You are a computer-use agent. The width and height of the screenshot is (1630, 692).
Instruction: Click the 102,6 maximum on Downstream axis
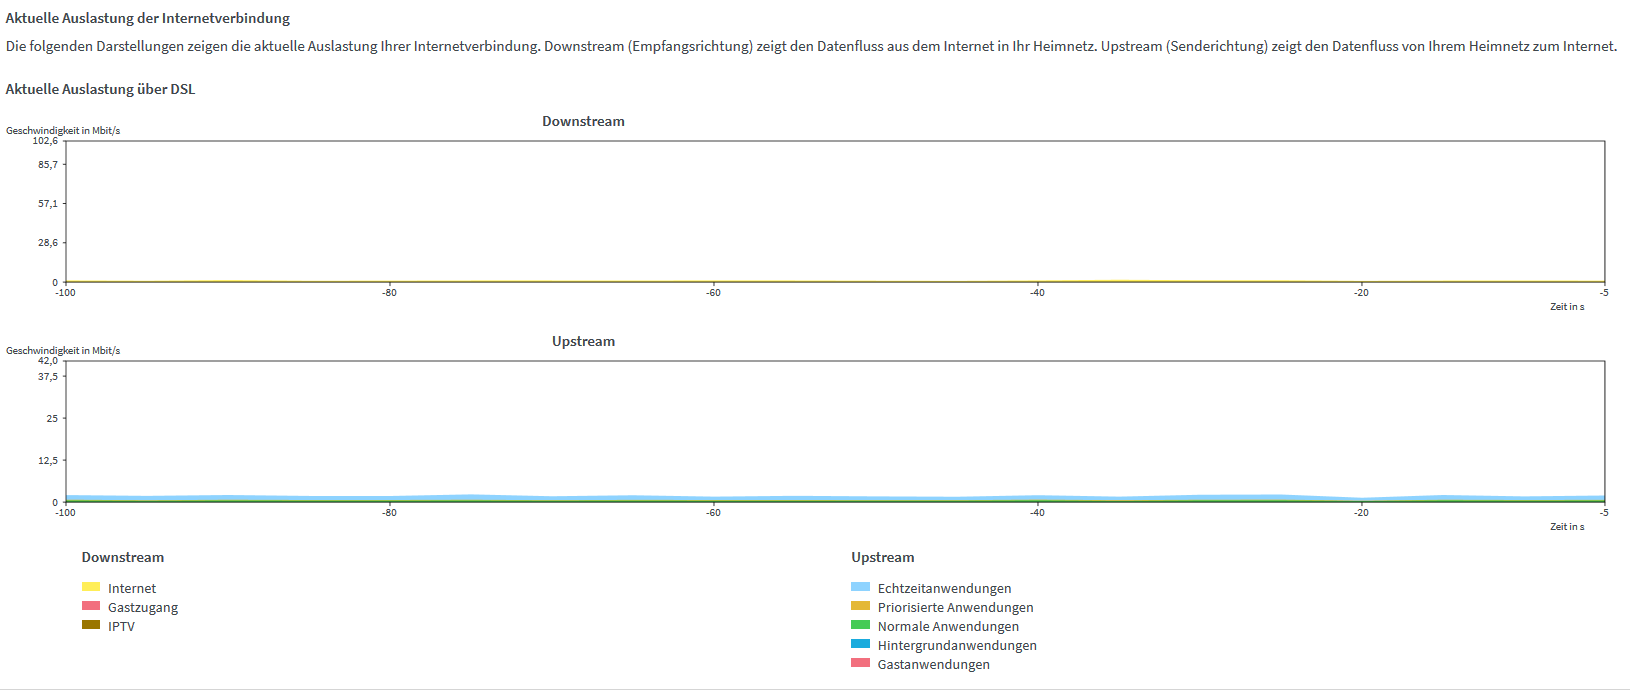pos(45,141)
